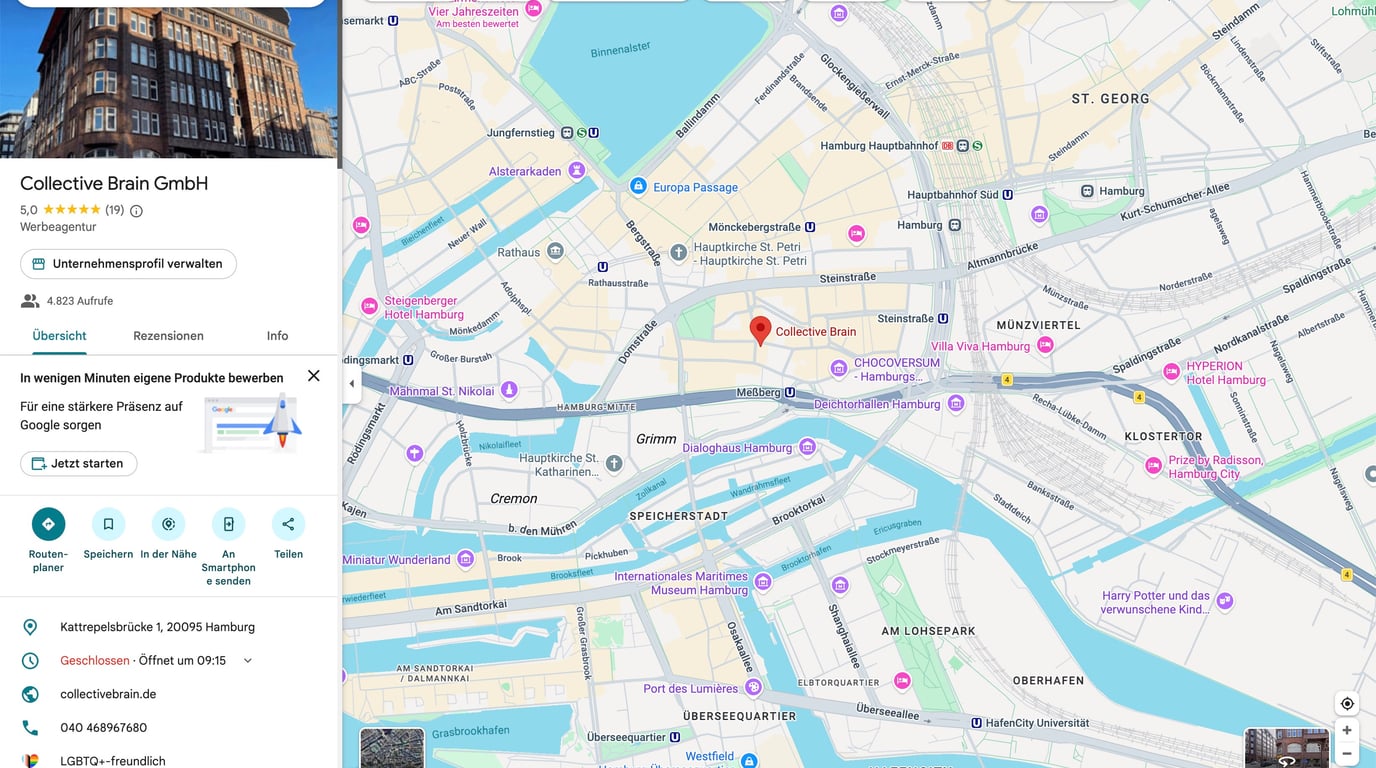The width and height of the screenshot is (1376, 768).
Task: Click the Steinstraße U-Bahn station
Action: pyautogui.click(x=913, y=319)
